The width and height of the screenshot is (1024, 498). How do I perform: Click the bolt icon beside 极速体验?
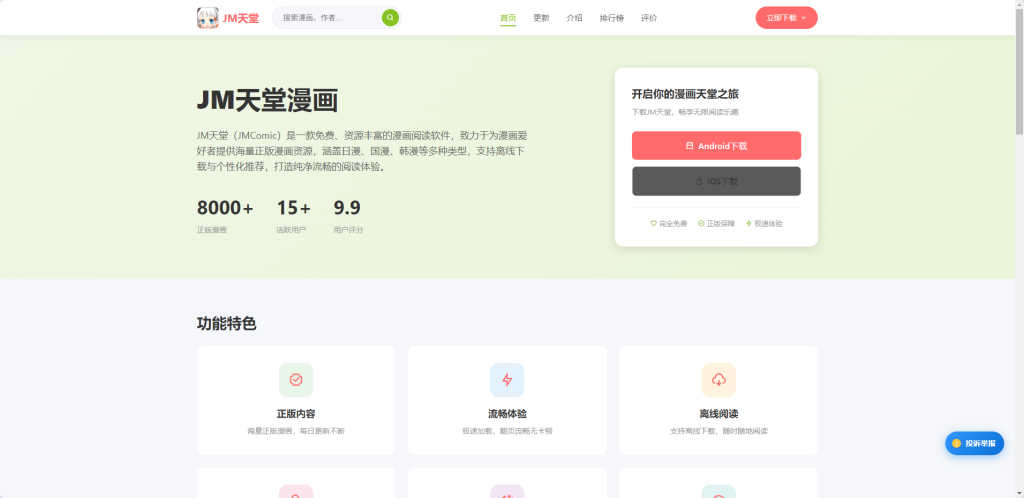tap(749, 223)
